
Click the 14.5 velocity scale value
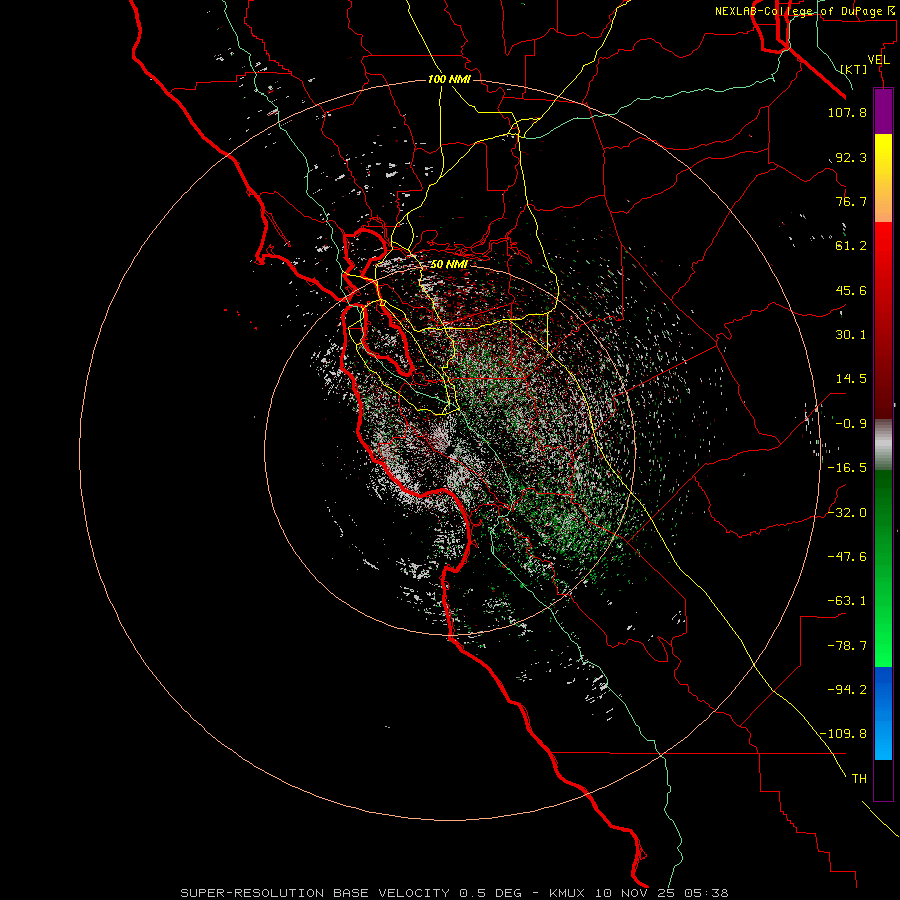[x=851, y=379]
